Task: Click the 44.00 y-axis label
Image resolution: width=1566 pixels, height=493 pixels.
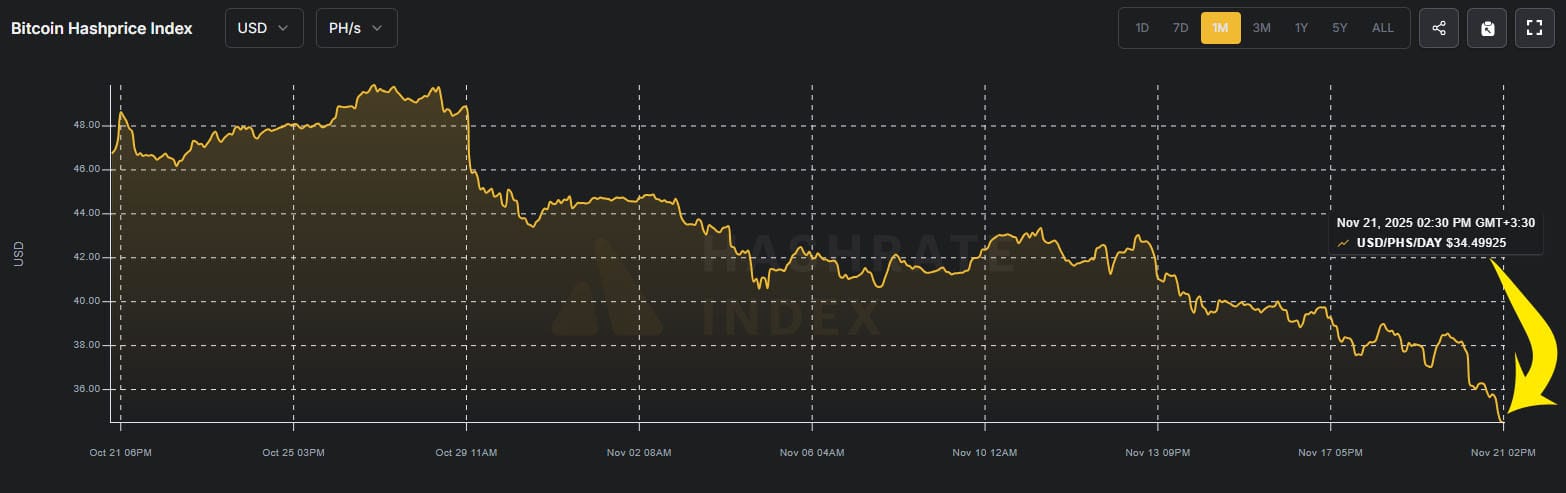Action: 87,214
